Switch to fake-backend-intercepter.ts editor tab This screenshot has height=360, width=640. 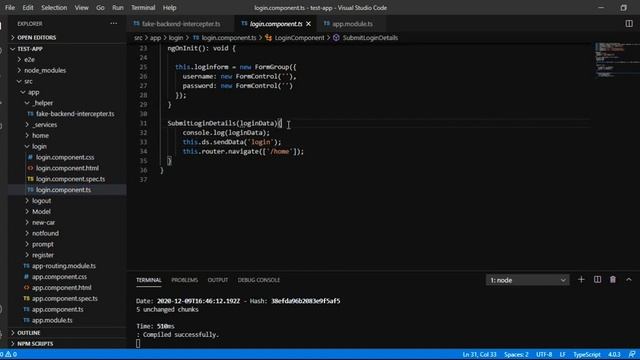[x=181, y=24]
